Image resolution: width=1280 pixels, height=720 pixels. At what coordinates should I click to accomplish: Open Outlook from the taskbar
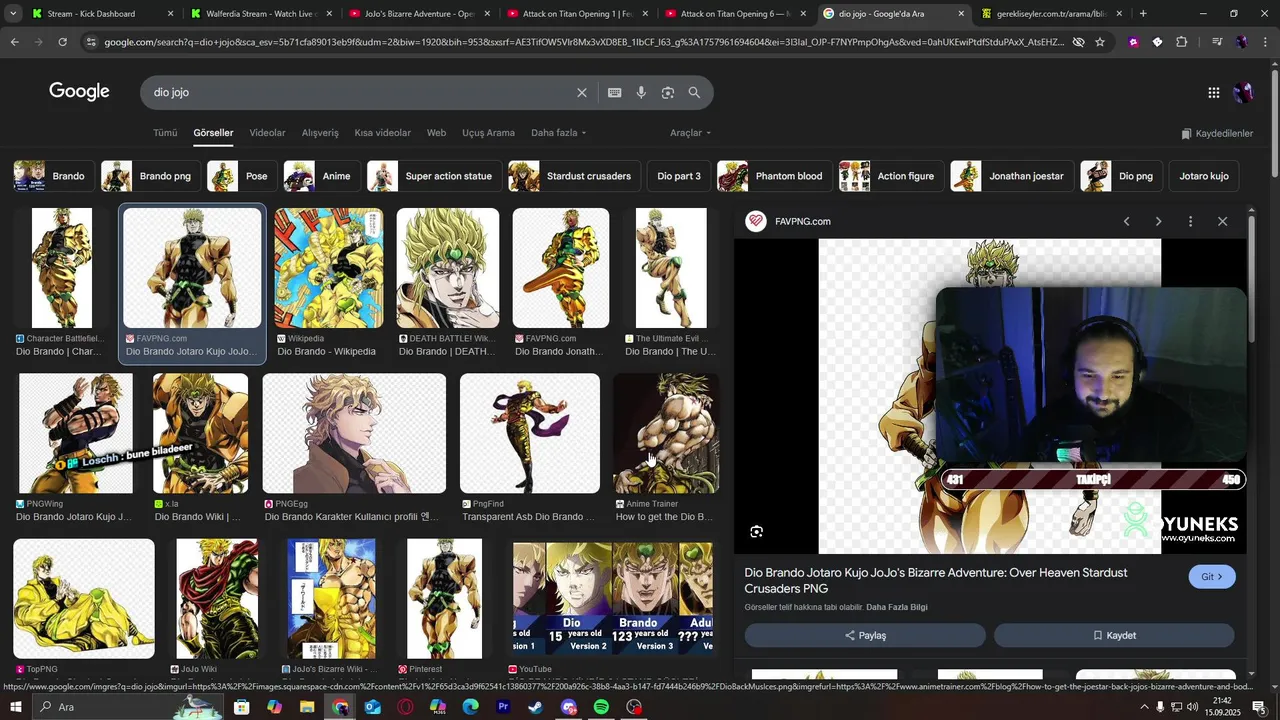pyautogui.click(x=372, y=707)
